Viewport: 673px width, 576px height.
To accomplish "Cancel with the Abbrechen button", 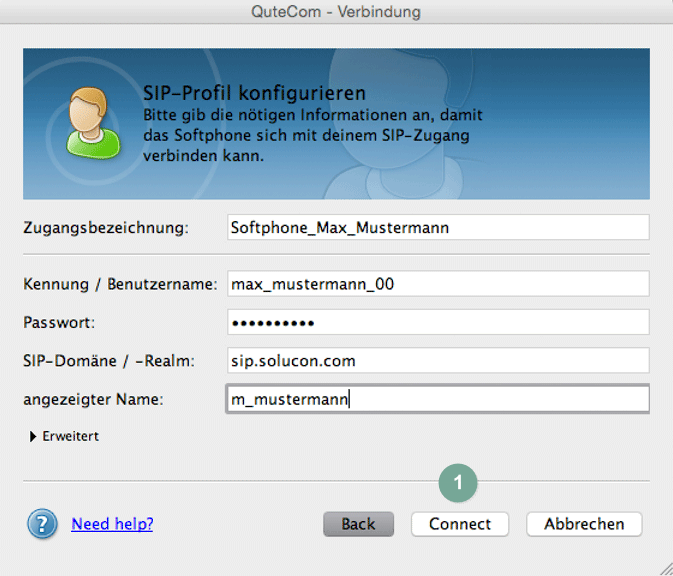I will pos(584,524).
